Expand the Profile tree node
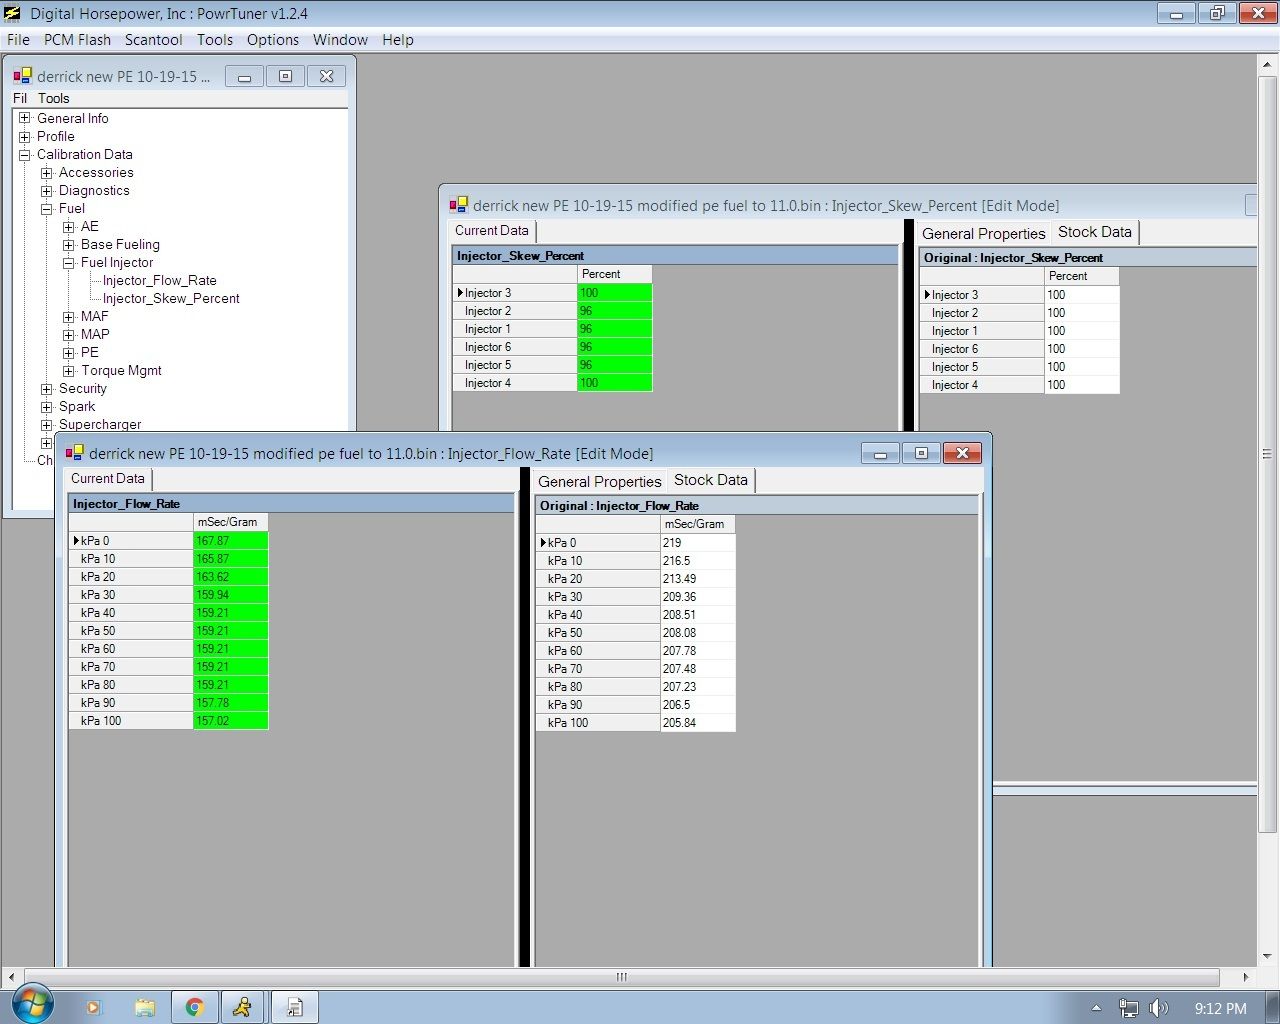1280x1024 pixels. point(25,136)
